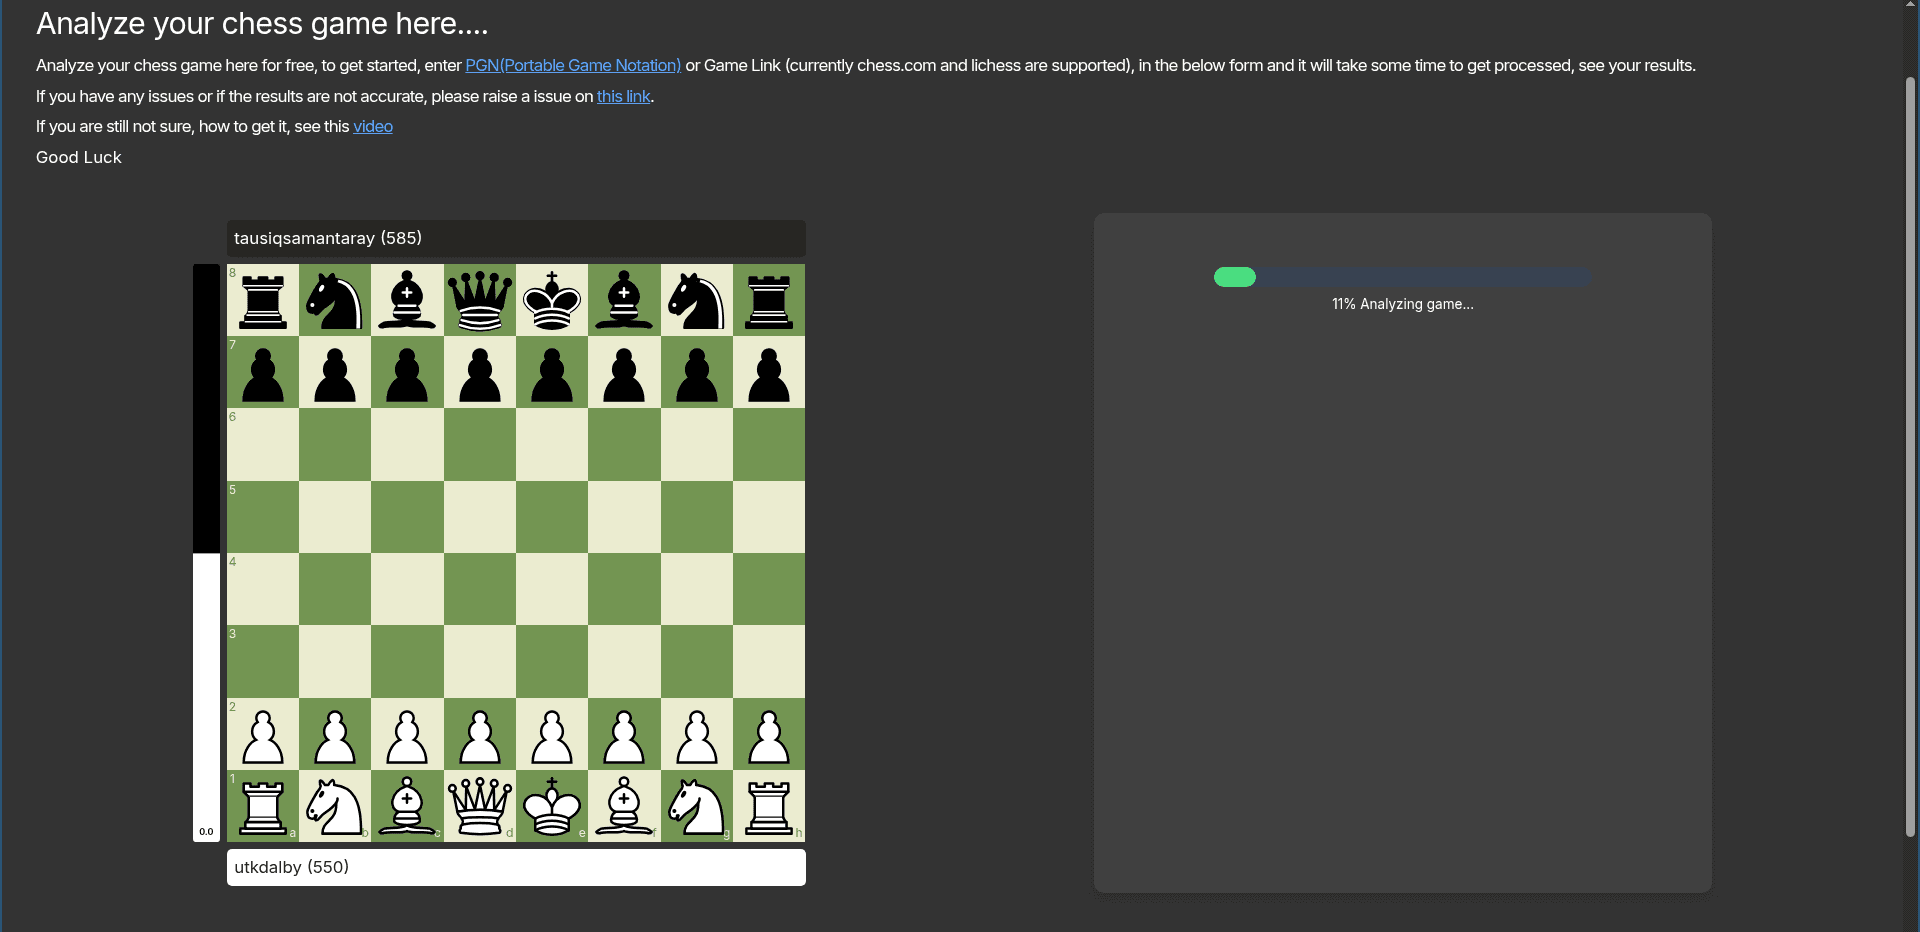Click the tausiqsamantaray (585) player name bar

[x=515, y=238]
